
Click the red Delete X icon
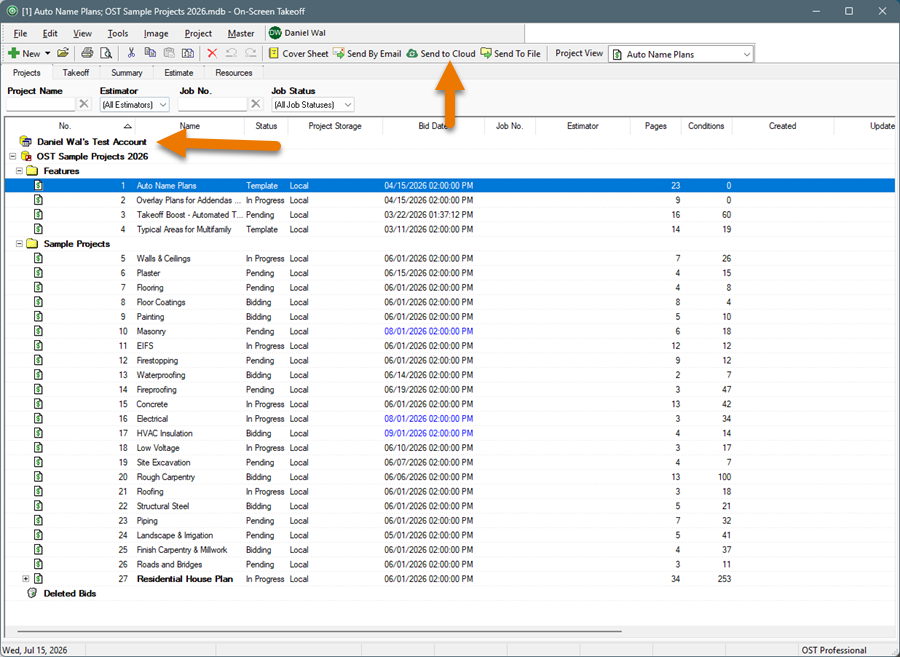tap(212, 53)
